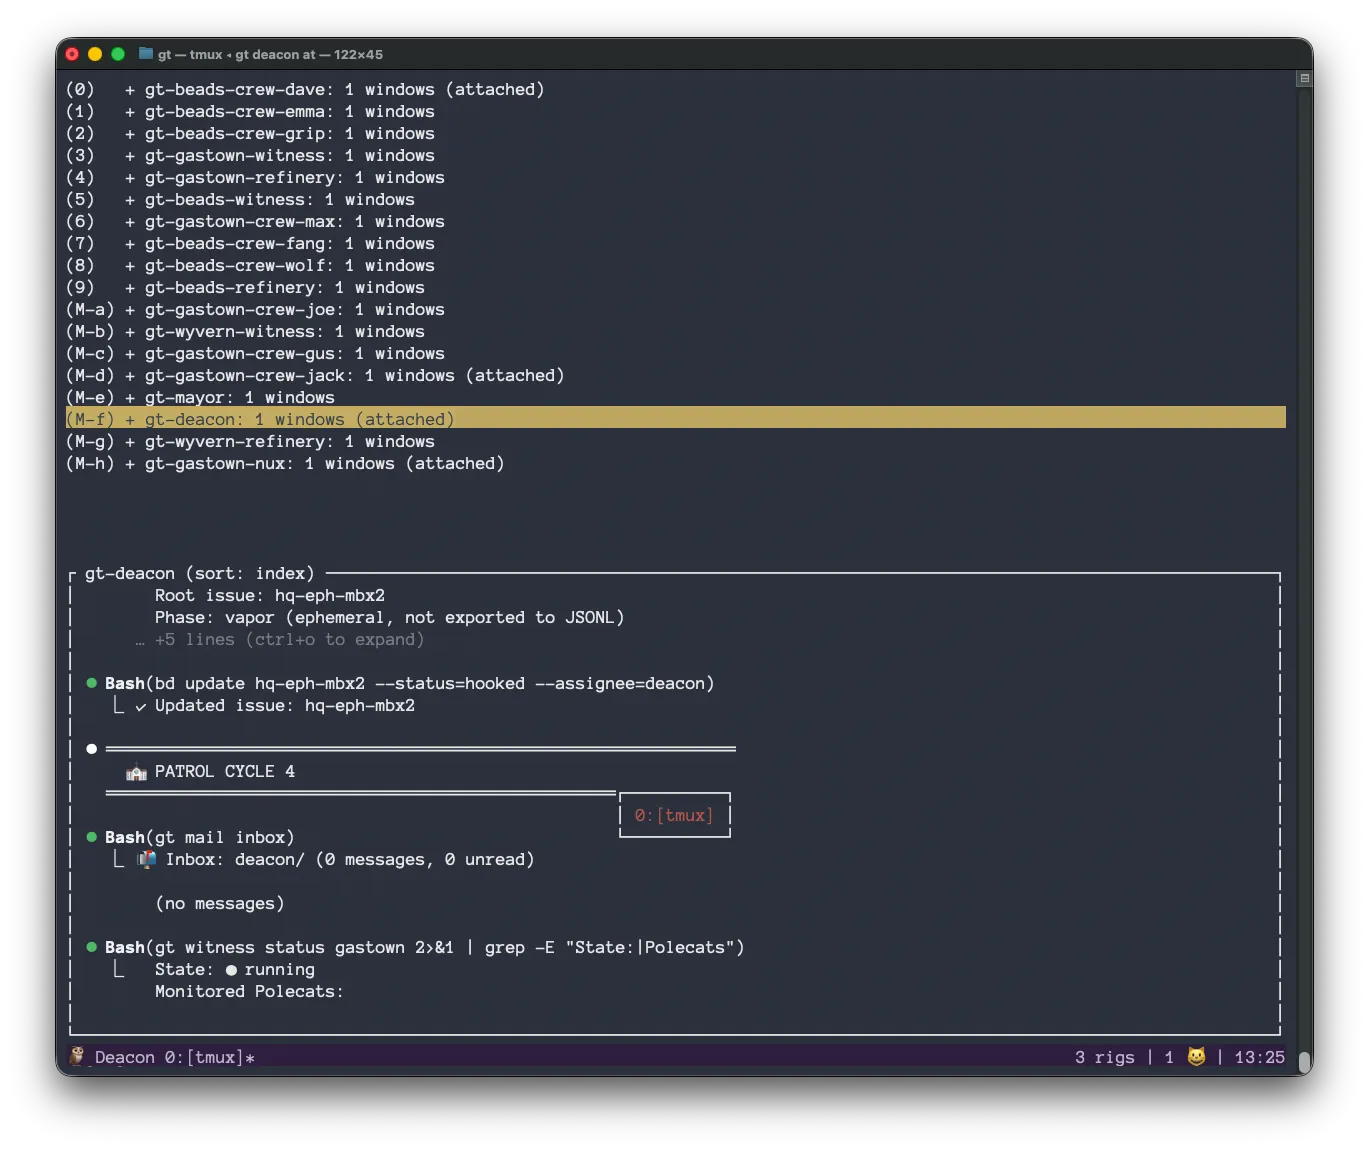1369x1150 pixels.
Task: Click the white running state dot
Action: pyautogui.click(x=231, y=970)
